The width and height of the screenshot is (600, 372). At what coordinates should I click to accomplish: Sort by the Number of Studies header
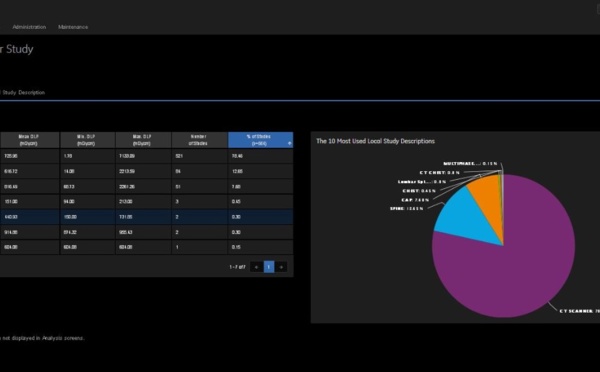[x=199, y=140]
